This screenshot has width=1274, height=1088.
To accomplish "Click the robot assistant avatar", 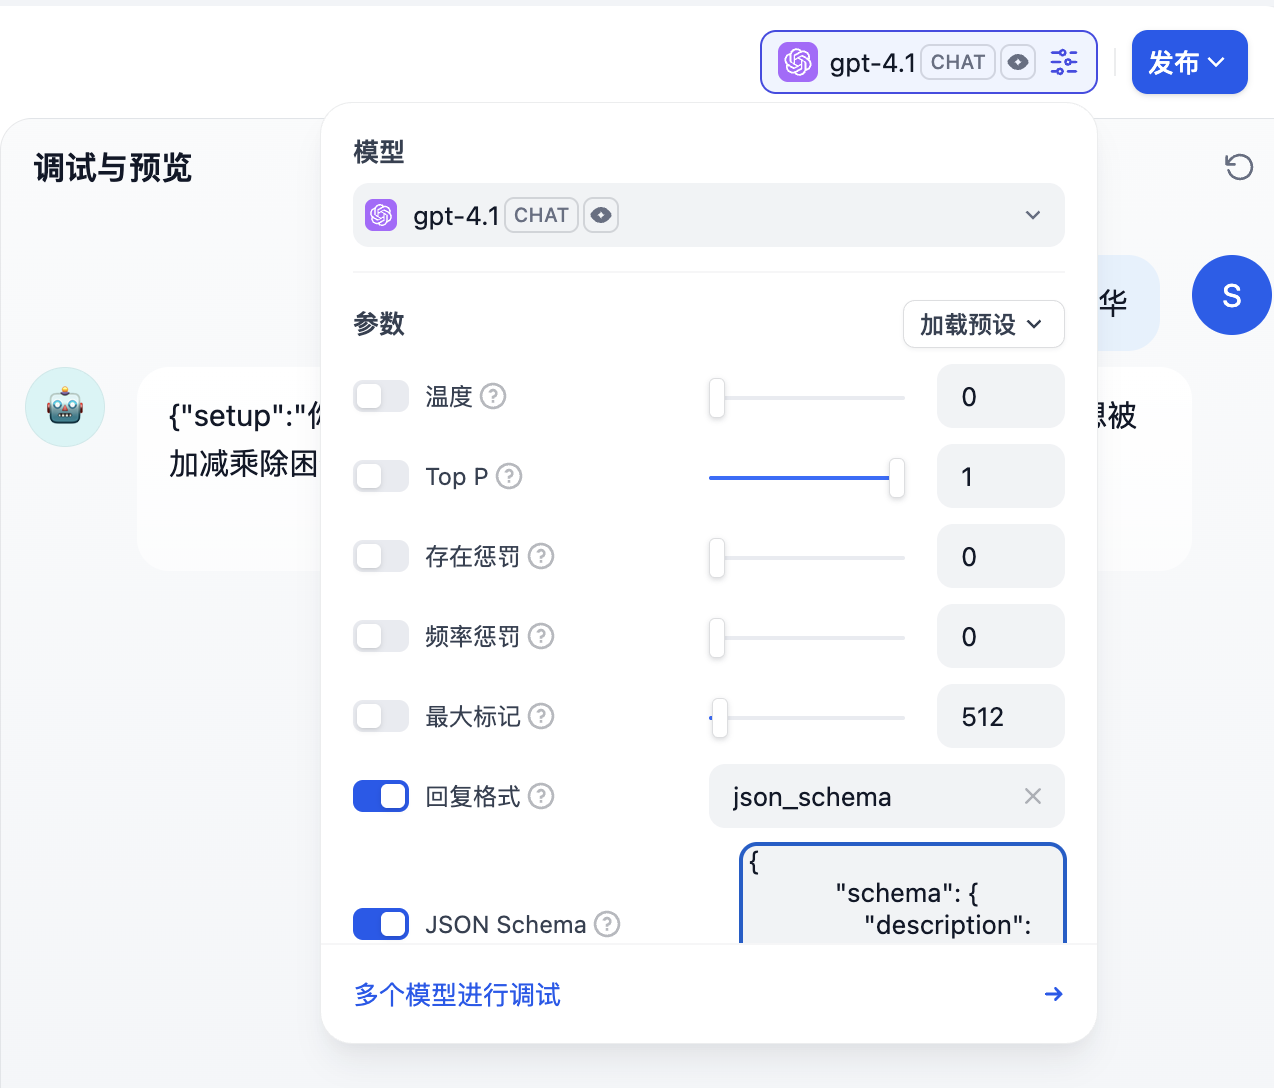I will [65, 407].
